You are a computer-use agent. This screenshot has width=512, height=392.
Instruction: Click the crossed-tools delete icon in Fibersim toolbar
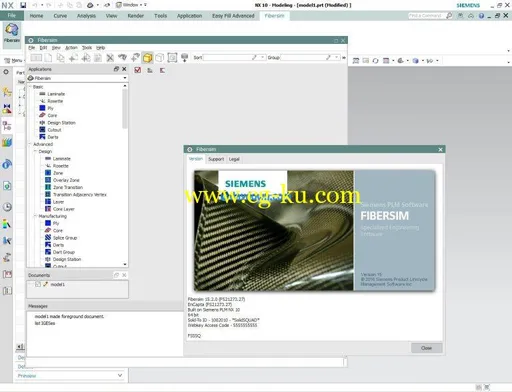coord(110,58)
